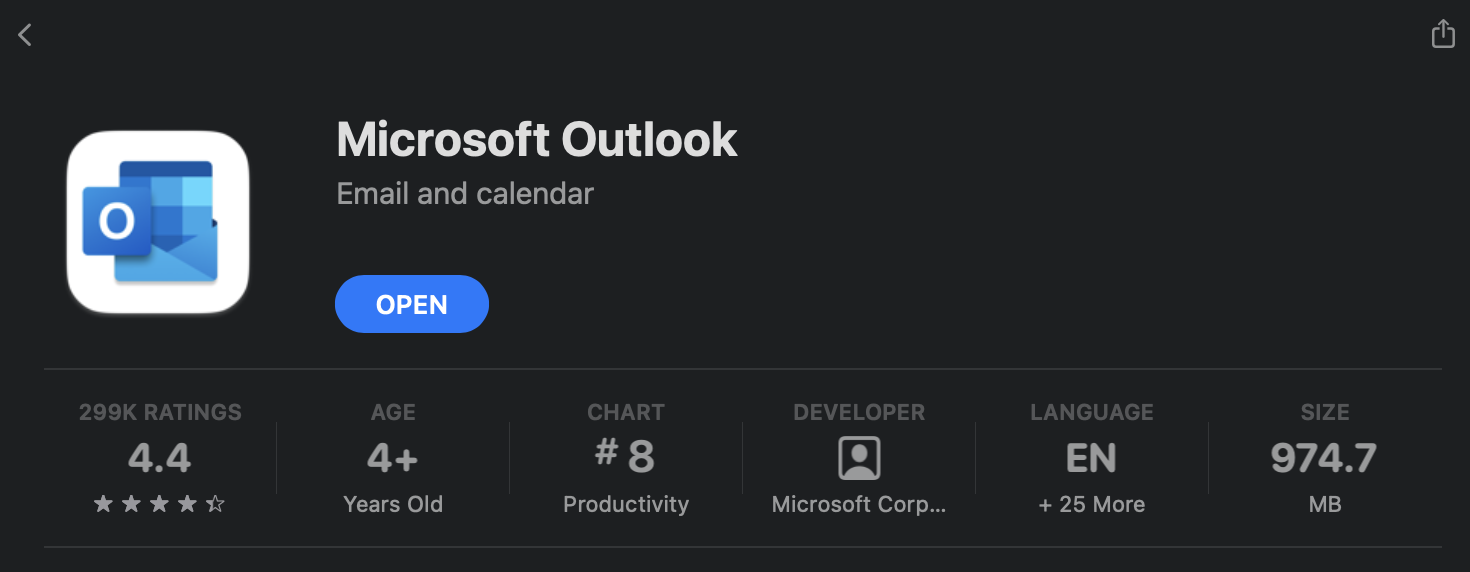The image size is (1470, 572).
Task: Select the CHART heading label
Action: pos(626,412)
